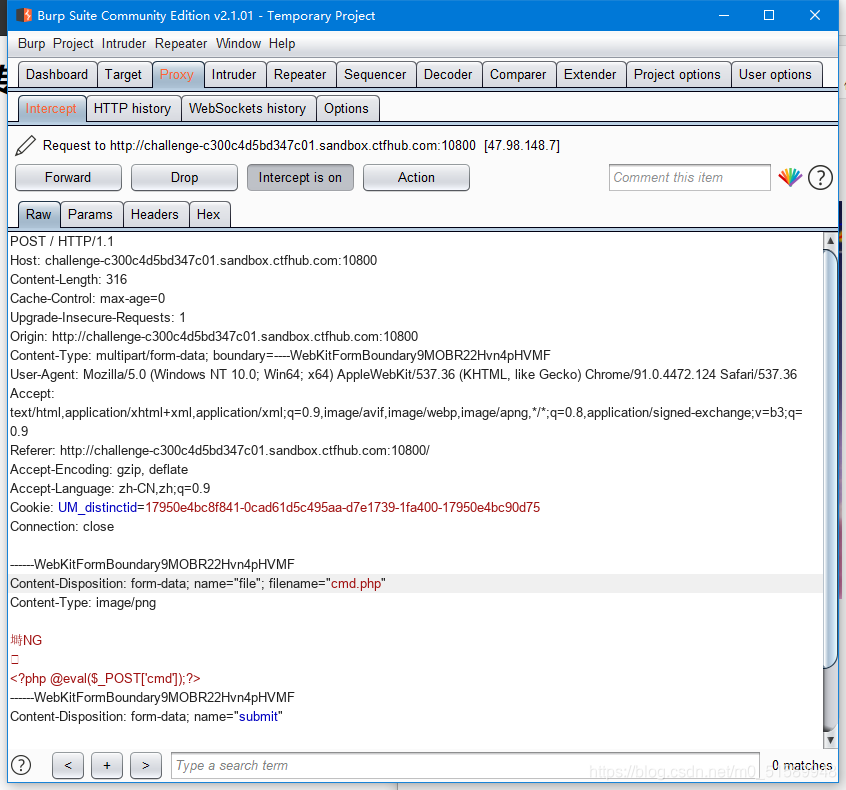Screen dimensions: 846x790
Task: Open the Project menu
Action: point(73,44)
